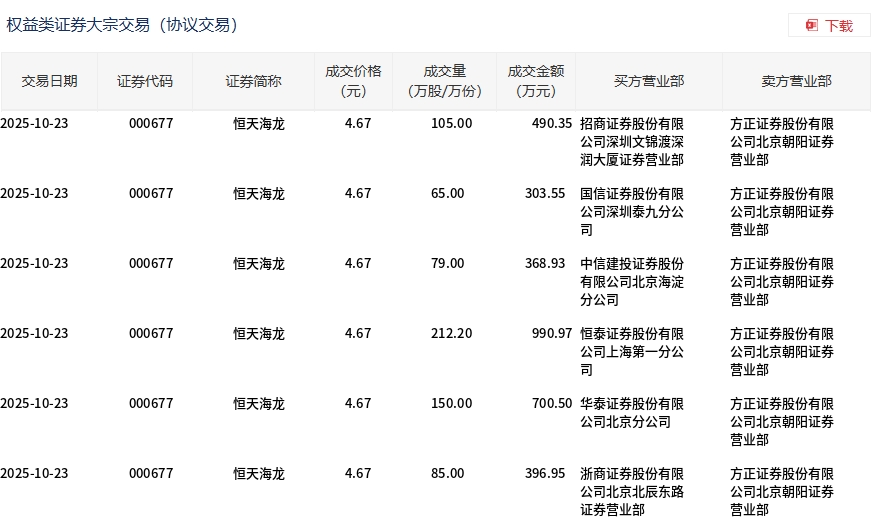This screenshot has width=872, height=532.
Task: Click the 下载 download button label
Action: click(839, 26)
